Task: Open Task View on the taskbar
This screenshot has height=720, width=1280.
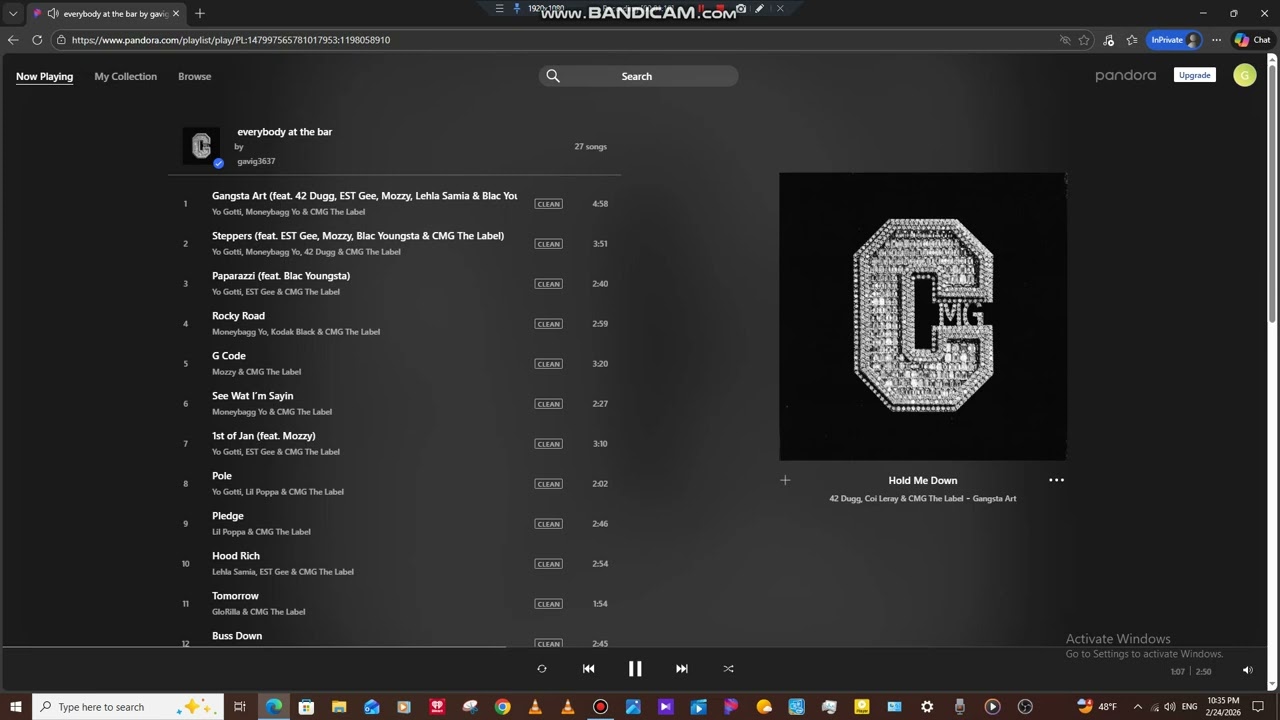Action: click(x=240, y=707)
